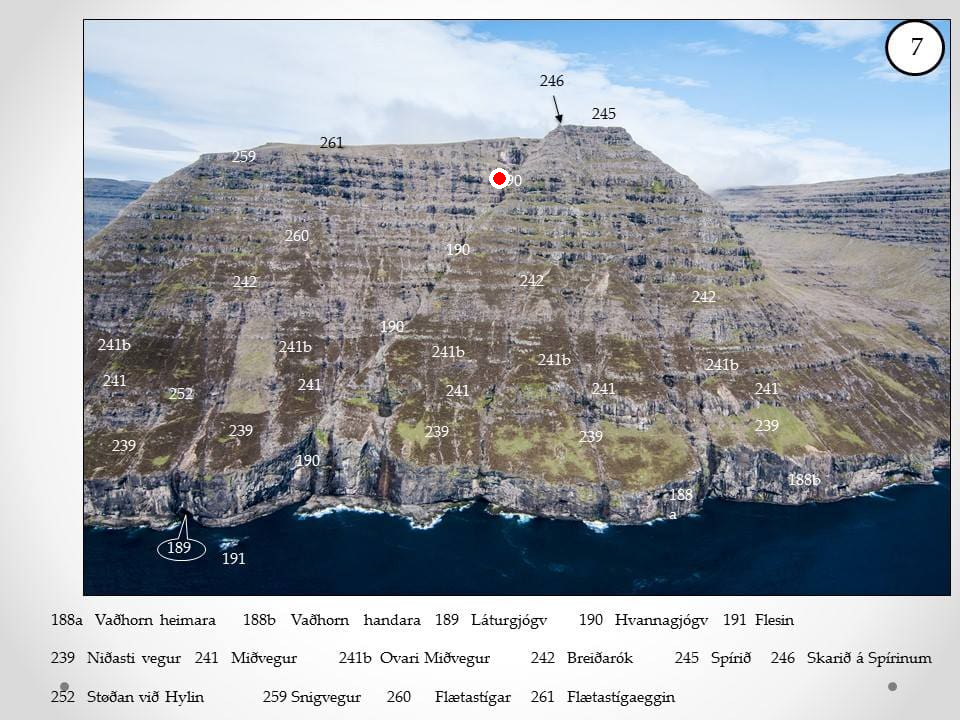Click the 261 label on the ridge top
This screenshot has width=960, height=720.
[331, 143]
